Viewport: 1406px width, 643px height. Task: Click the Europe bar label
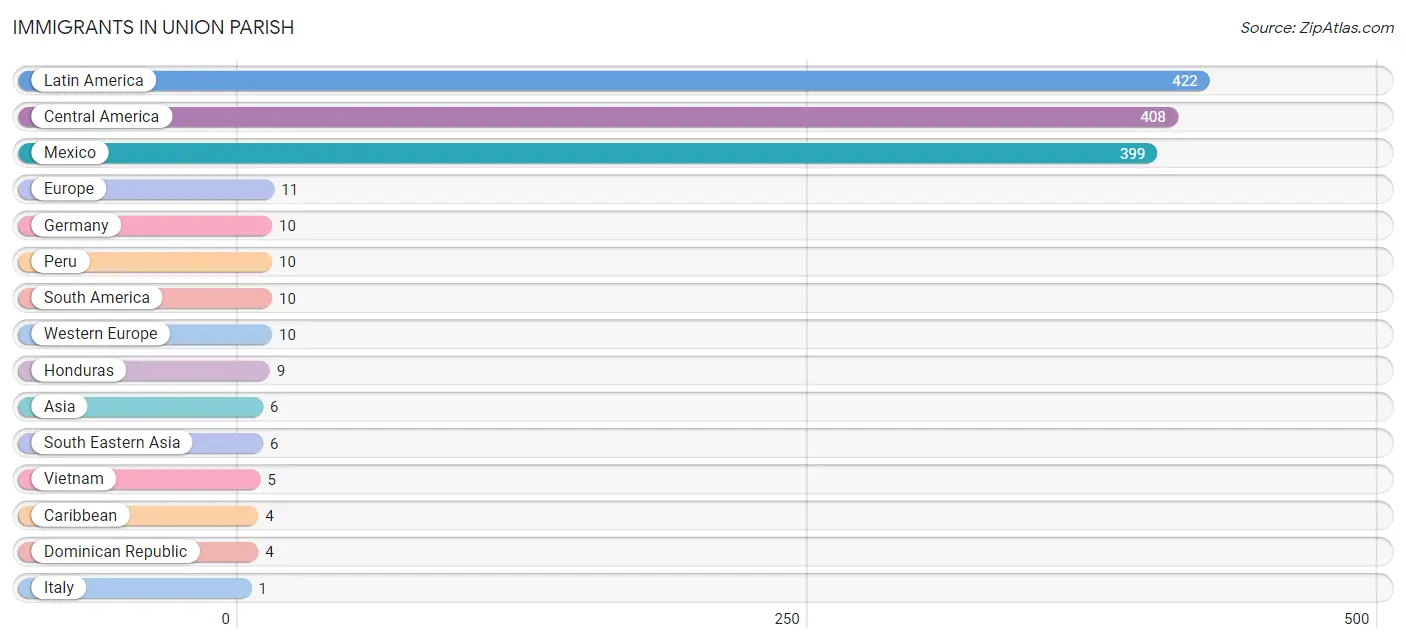pyautogui.click(x=69, y=188)
